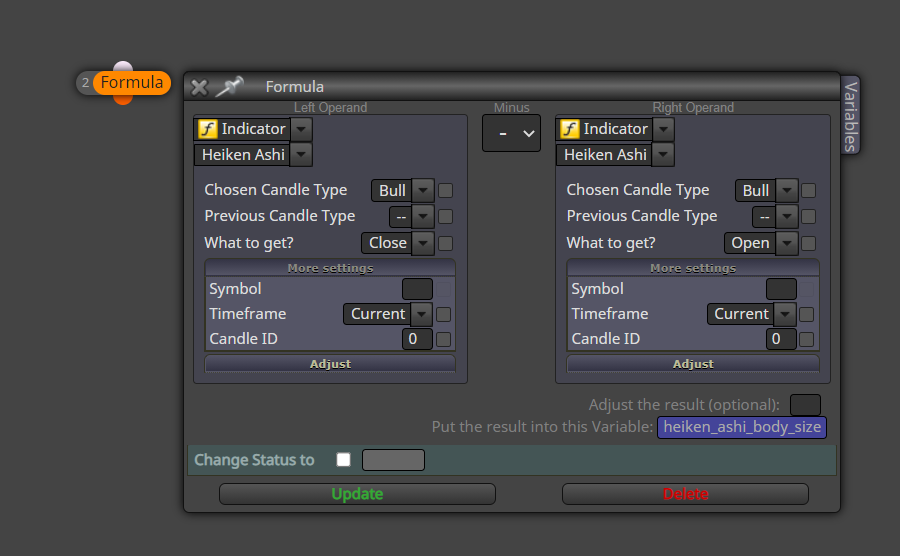Collapse left operand More settings header
The image size is (900, 556).
click(330, 268)
